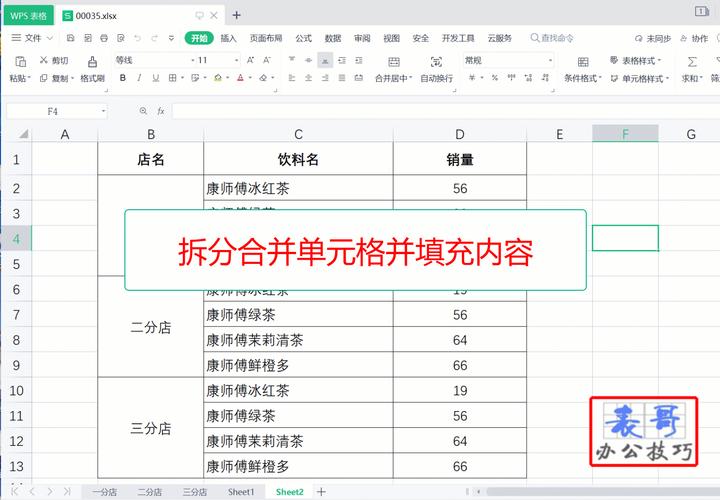Click the zoom magnifier icon by formula bar
Viewport: 720px width, 500px height.
[x=143, y=111]
